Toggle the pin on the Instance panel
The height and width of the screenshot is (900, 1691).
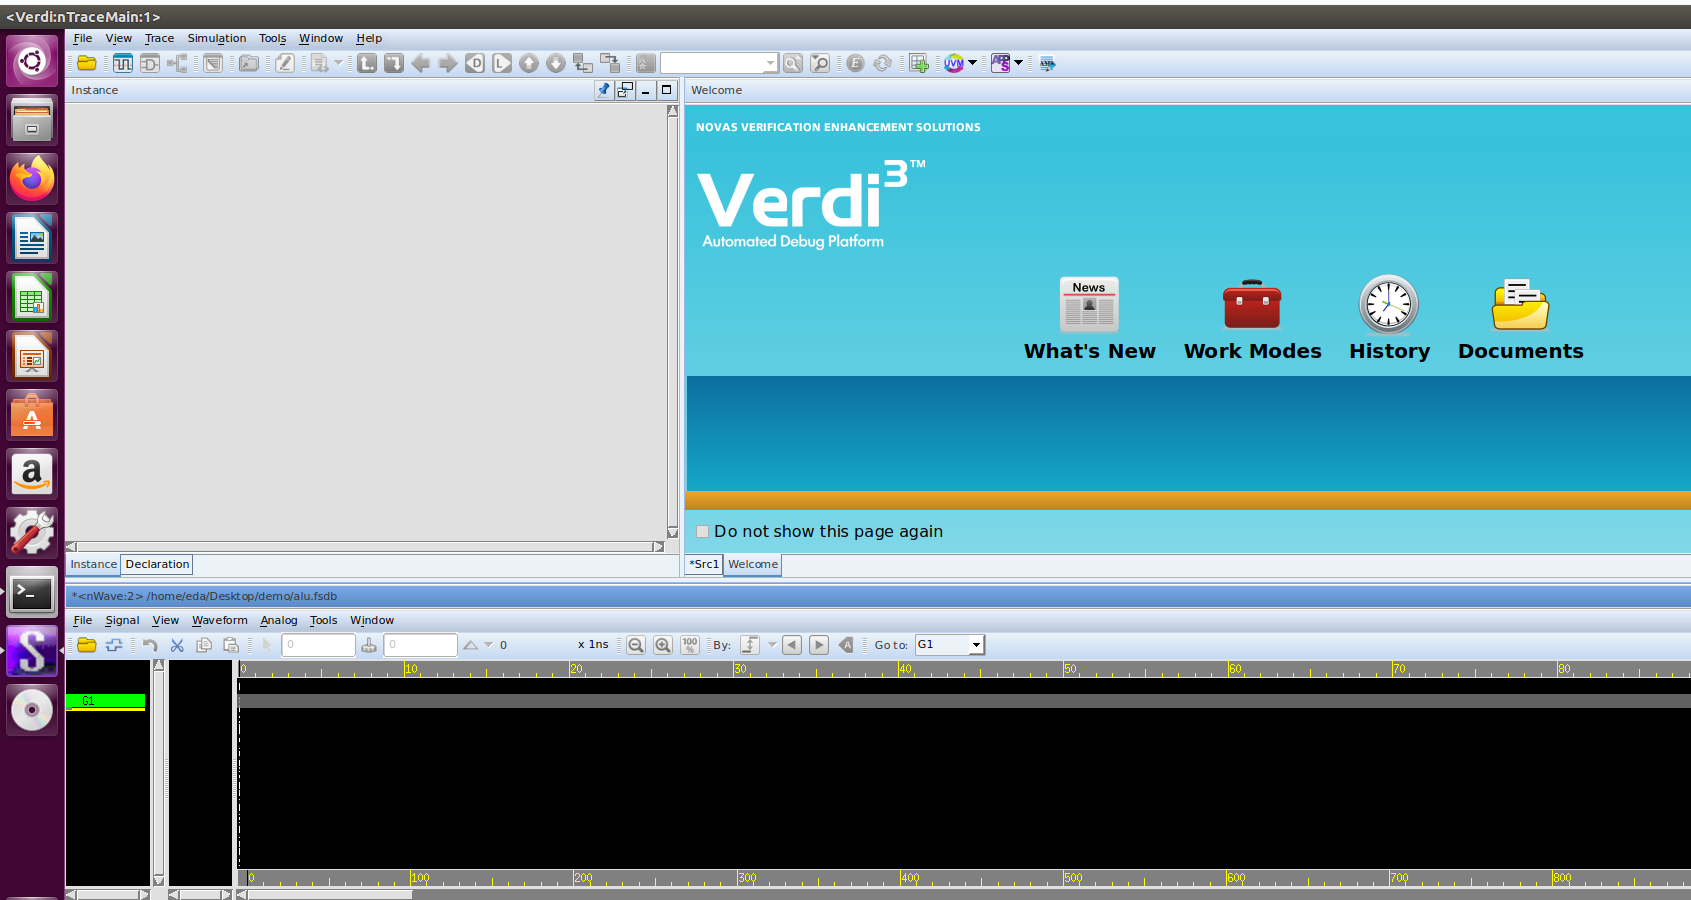[604, 90]
